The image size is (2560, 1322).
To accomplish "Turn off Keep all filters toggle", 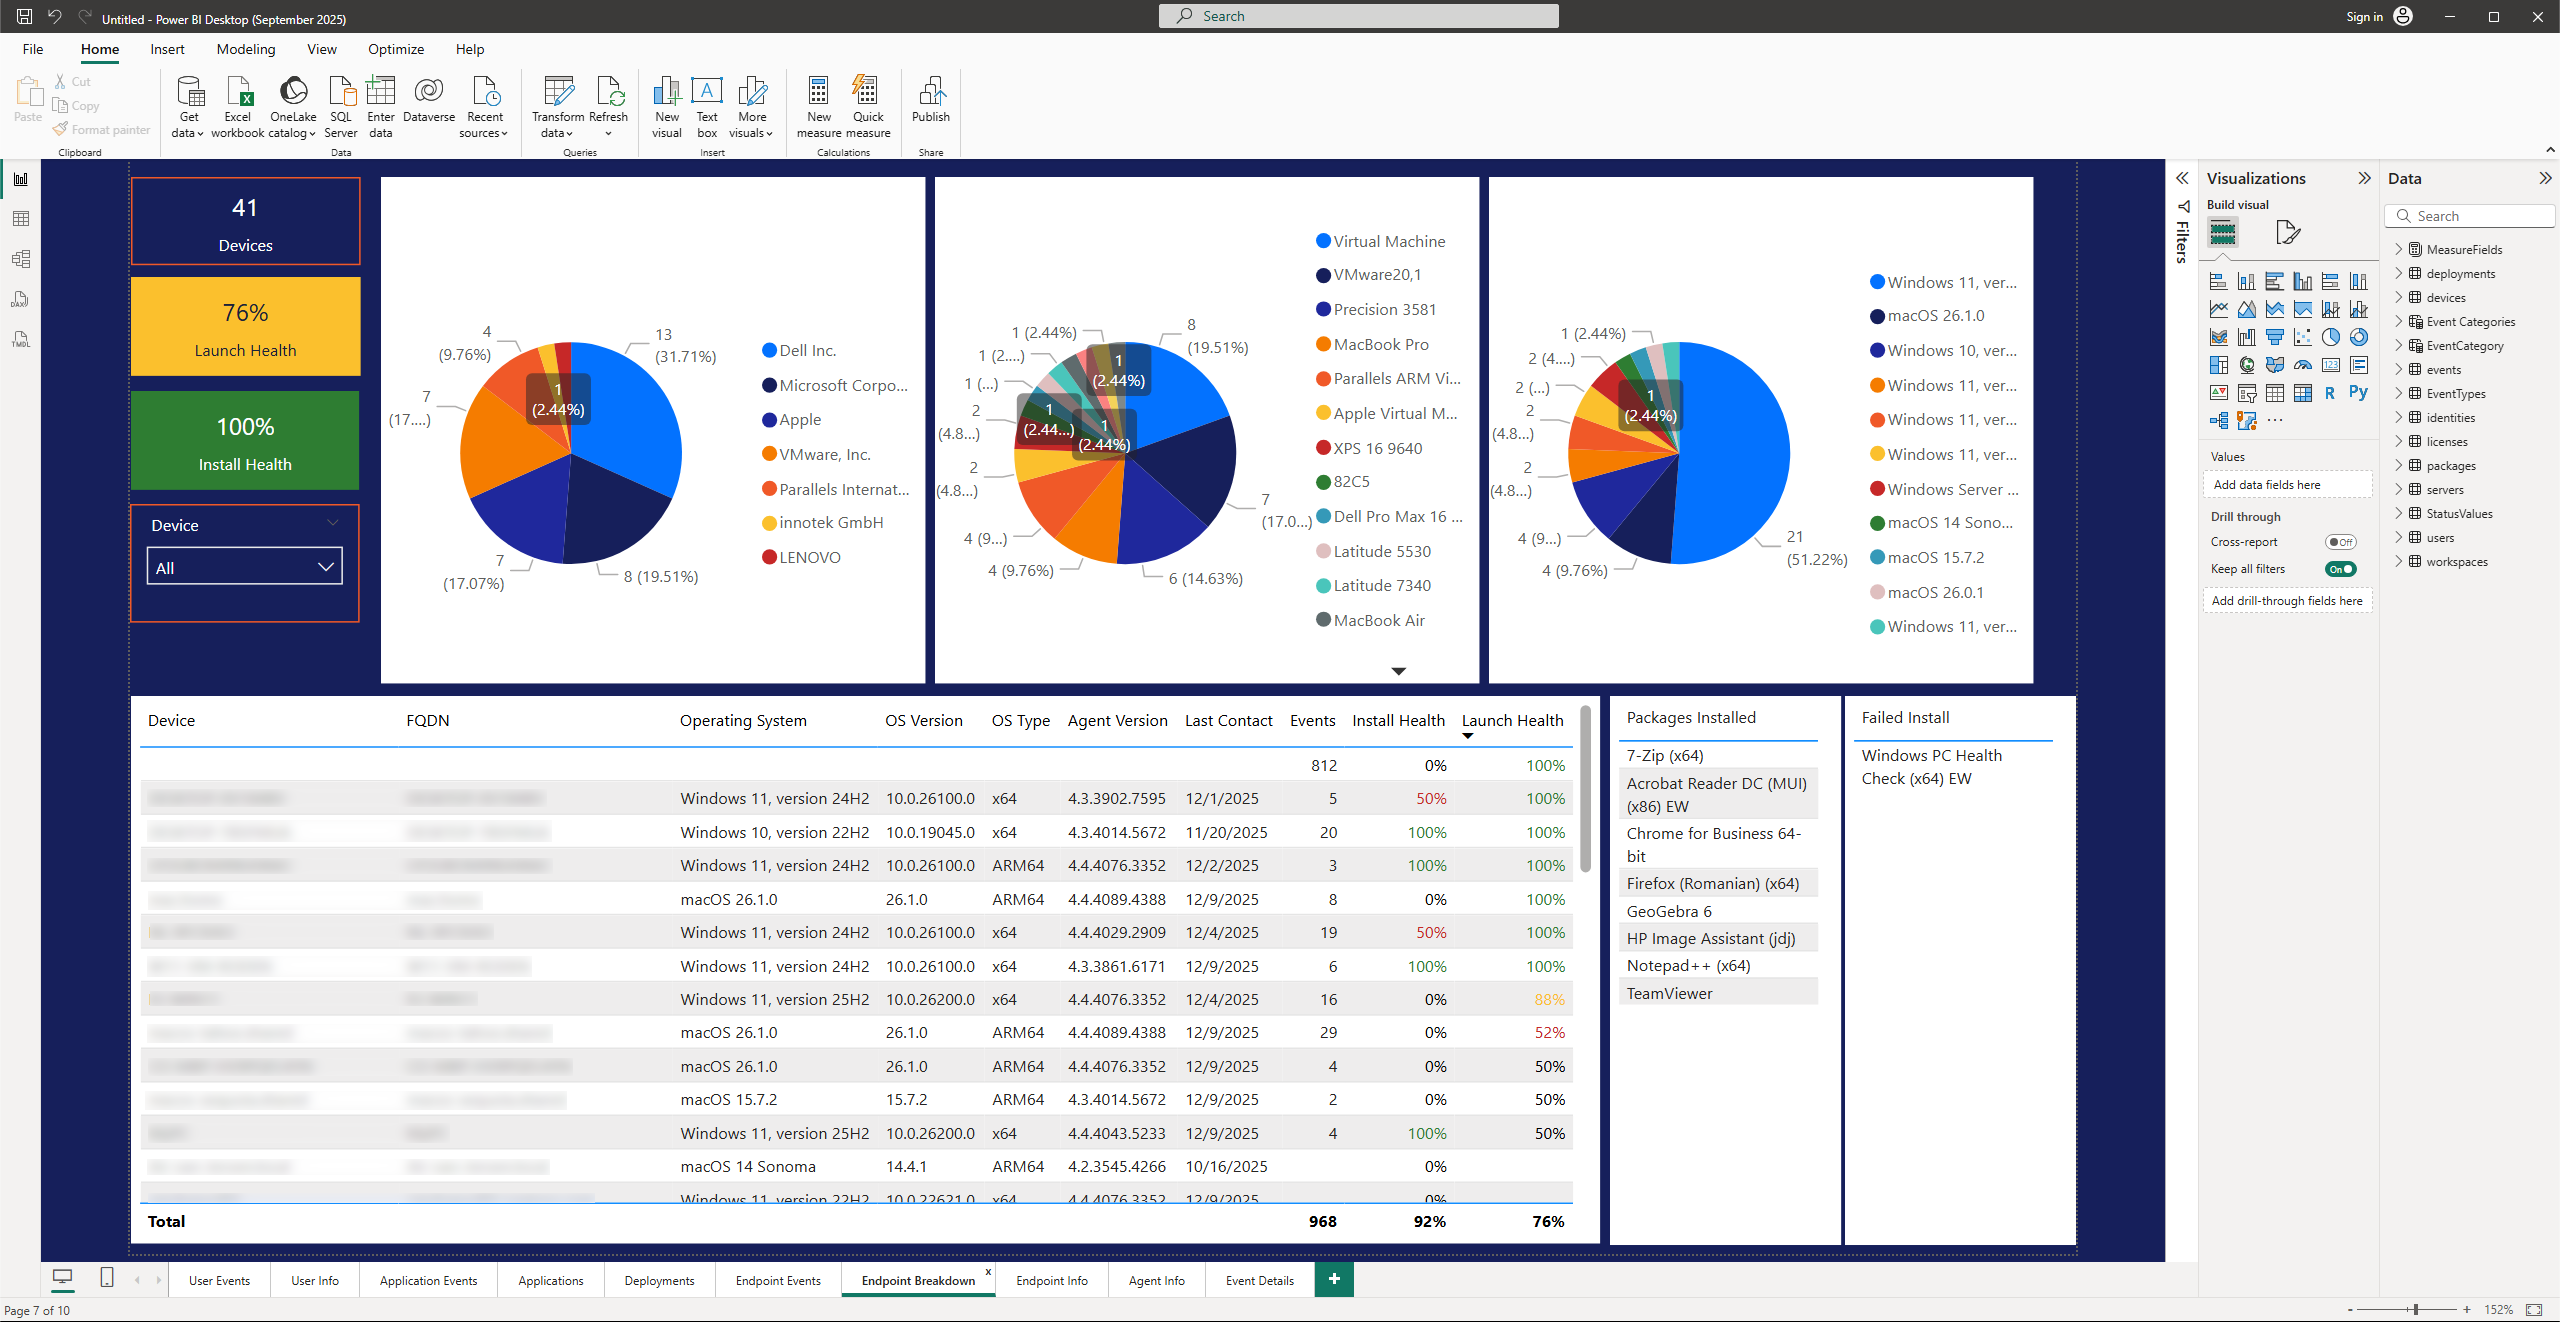I will pyautogui.click(x=2340, y=569).
